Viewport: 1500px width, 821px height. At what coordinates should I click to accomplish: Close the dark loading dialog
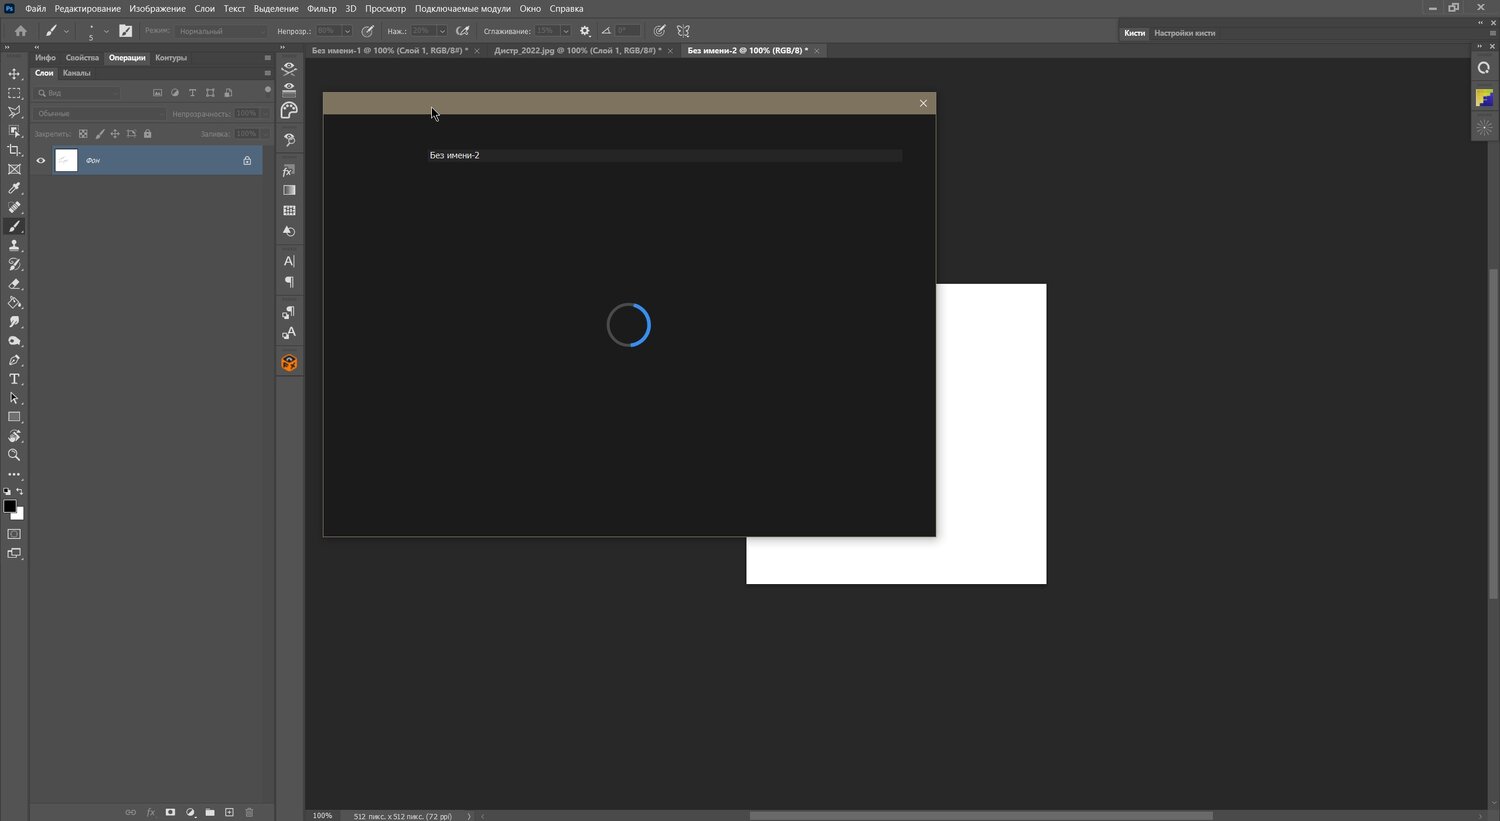[x=923, y=103]
